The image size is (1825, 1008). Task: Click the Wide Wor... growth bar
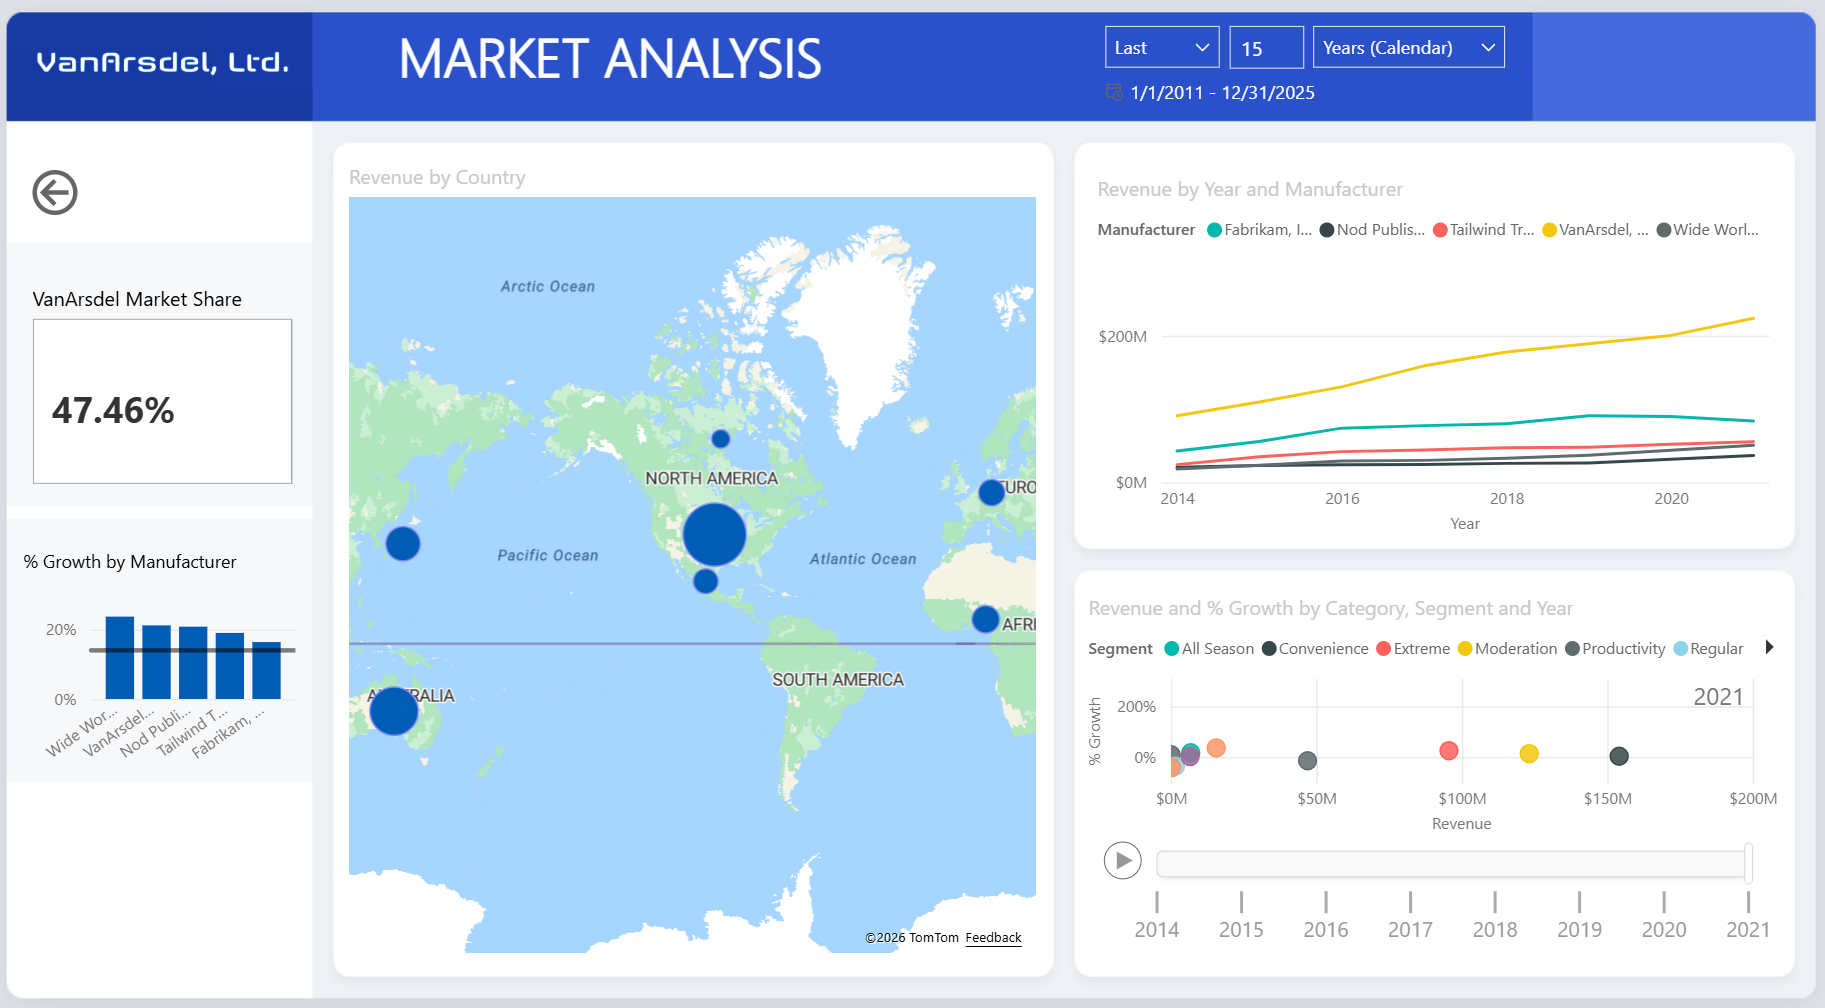[120, 658]
